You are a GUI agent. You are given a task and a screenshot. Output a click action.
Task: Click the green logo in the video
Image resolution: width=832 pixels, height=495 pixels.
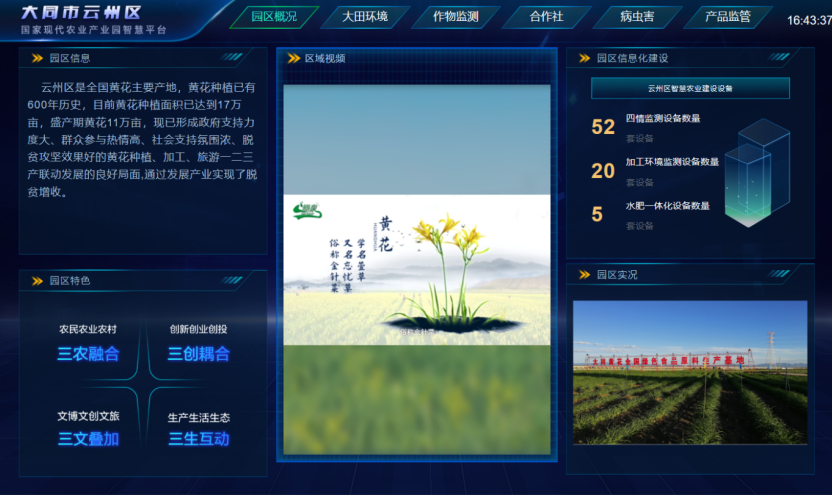[305, 210]
